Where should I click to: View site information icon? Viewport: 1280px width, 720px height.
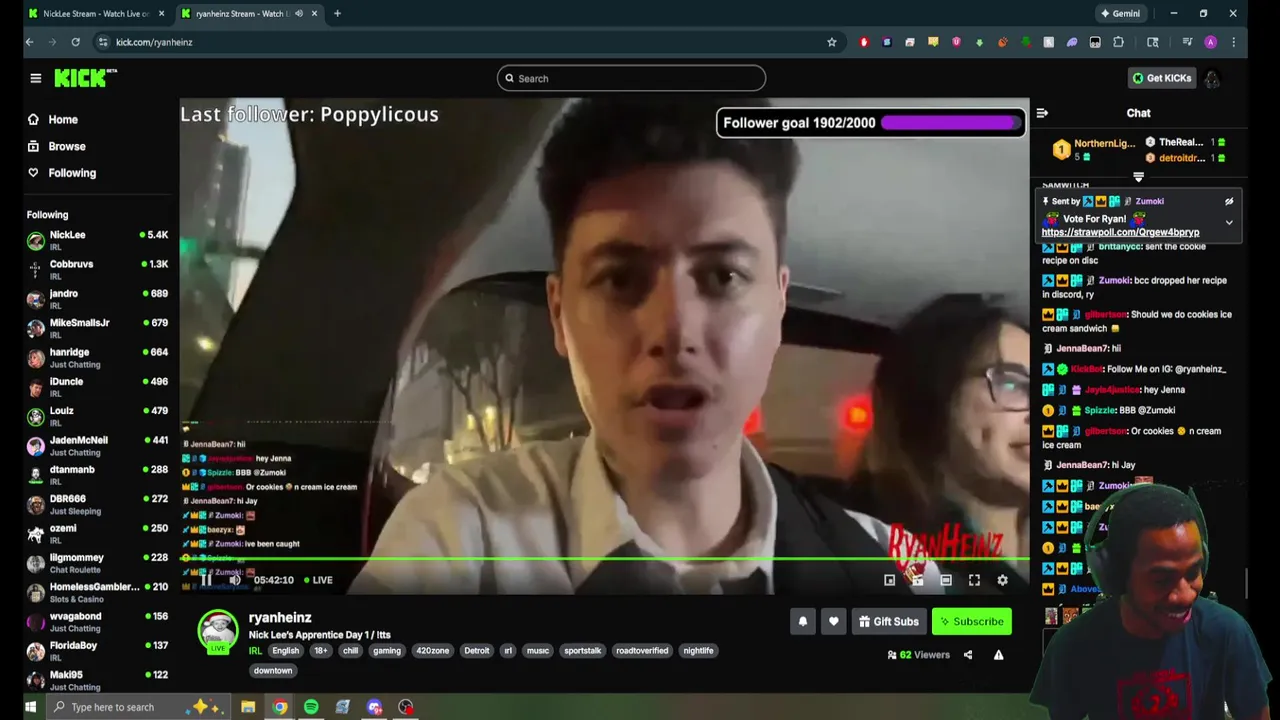point(103,42)
